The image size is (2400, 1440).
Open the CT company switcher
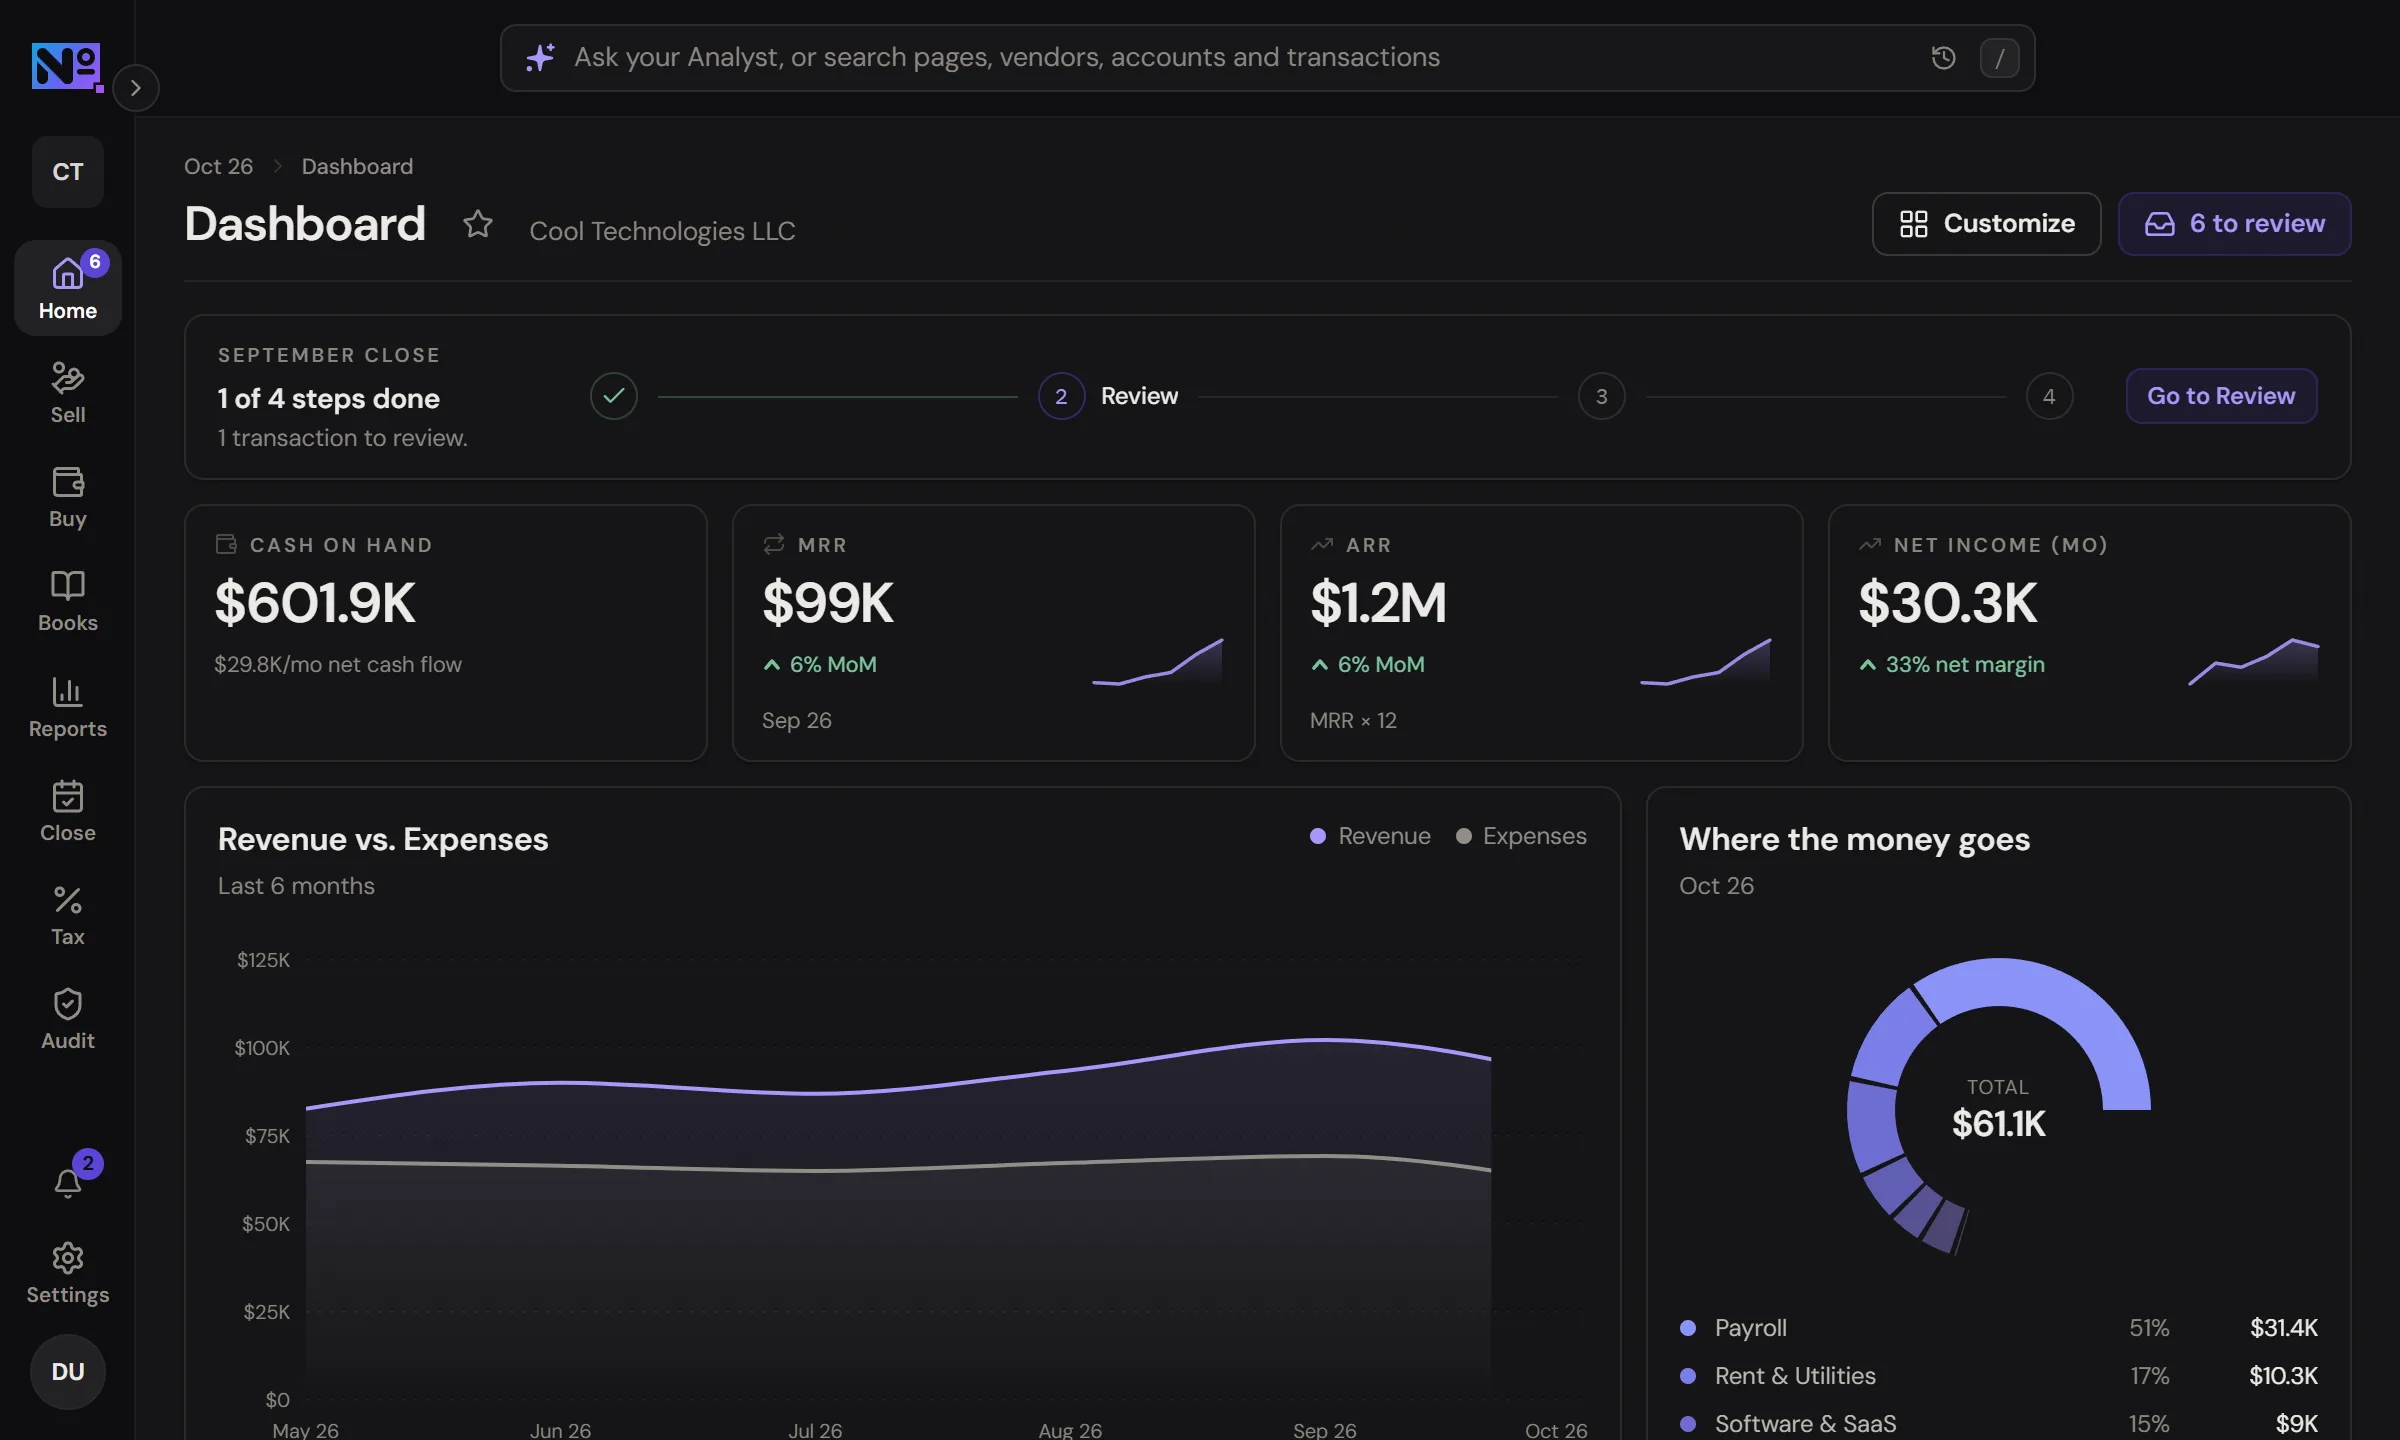[x=68, y=172]
